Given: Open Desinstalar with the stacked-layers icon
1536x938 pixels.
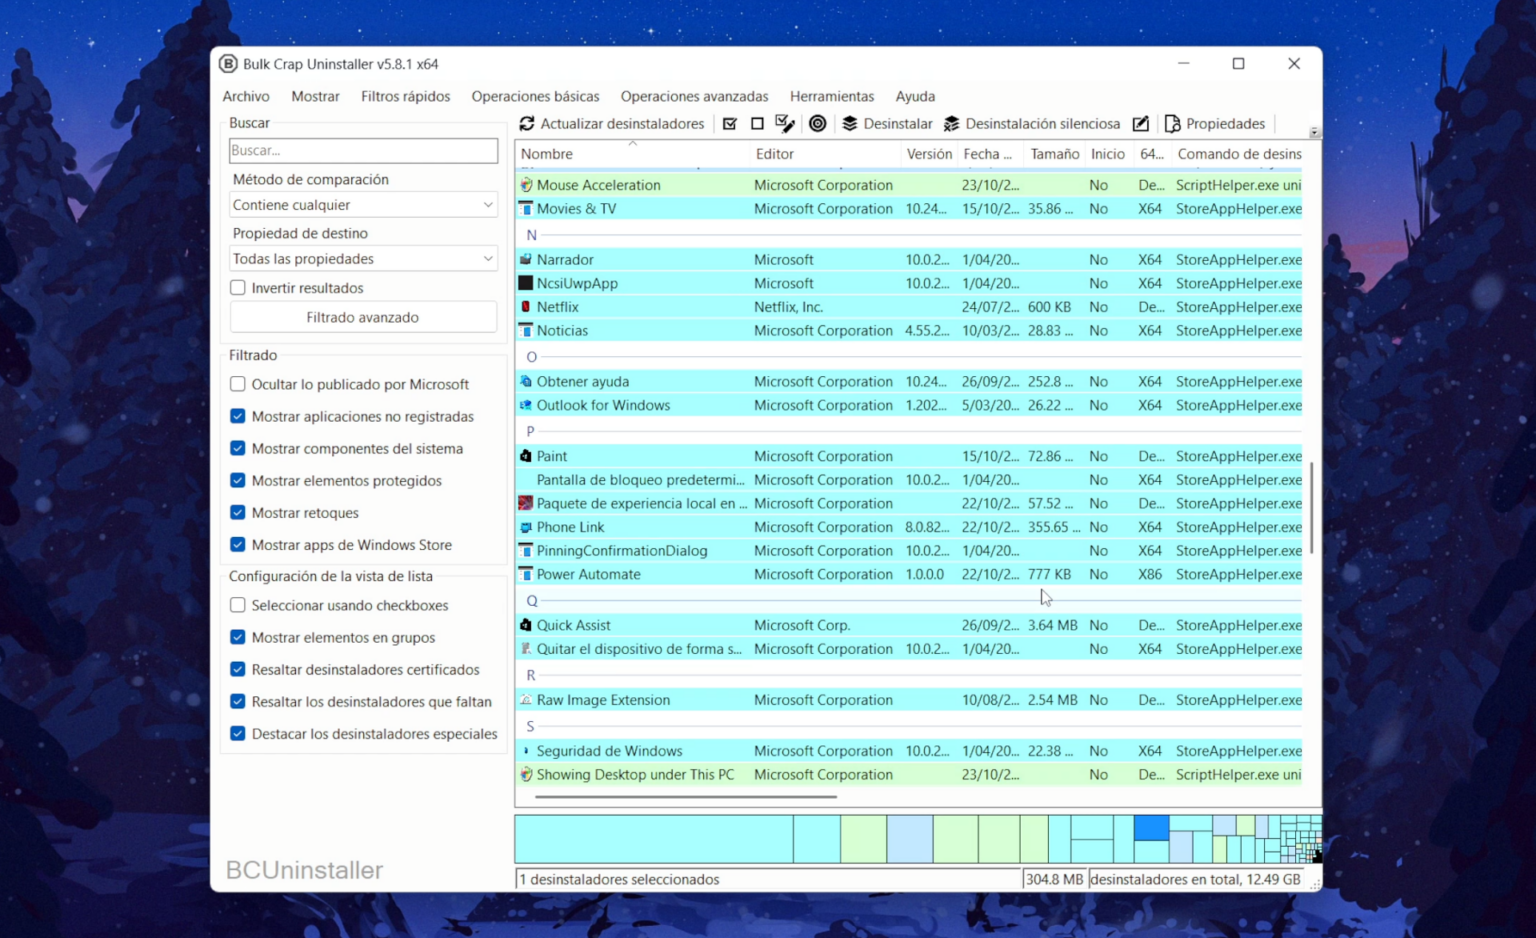Looking at the screenshot, I should click(x=850, y=123).
